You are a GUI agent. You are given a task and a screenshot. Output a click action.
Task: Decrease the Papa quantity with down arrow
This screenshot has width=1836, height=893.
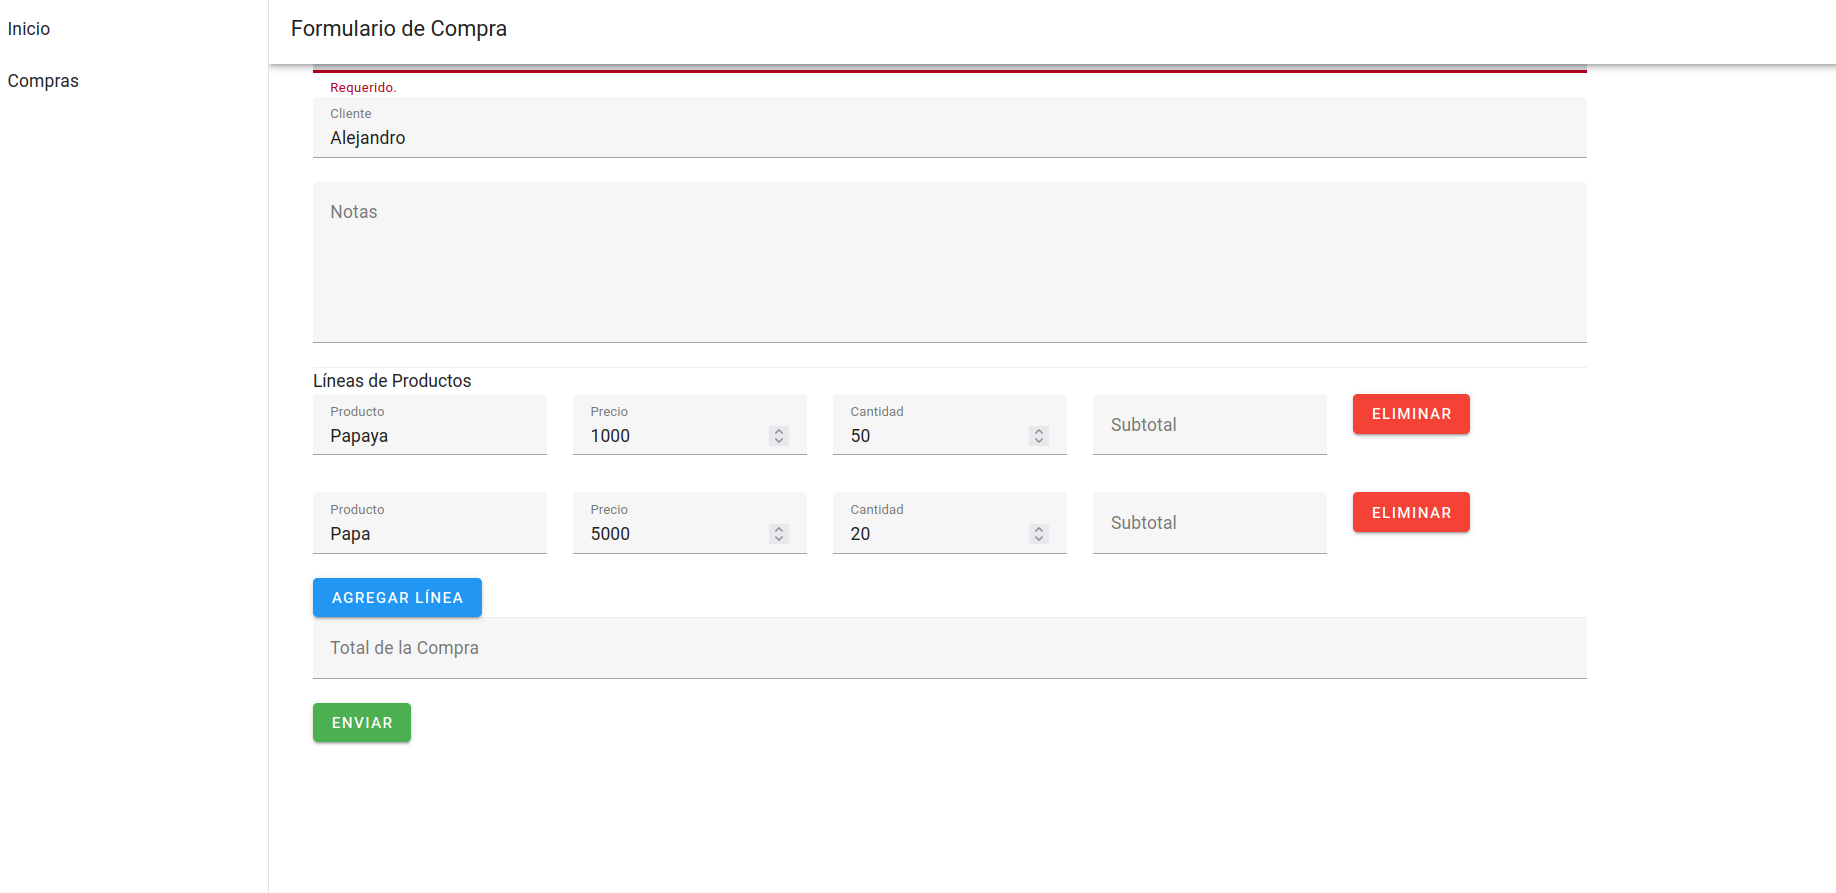pos(1039,538)
